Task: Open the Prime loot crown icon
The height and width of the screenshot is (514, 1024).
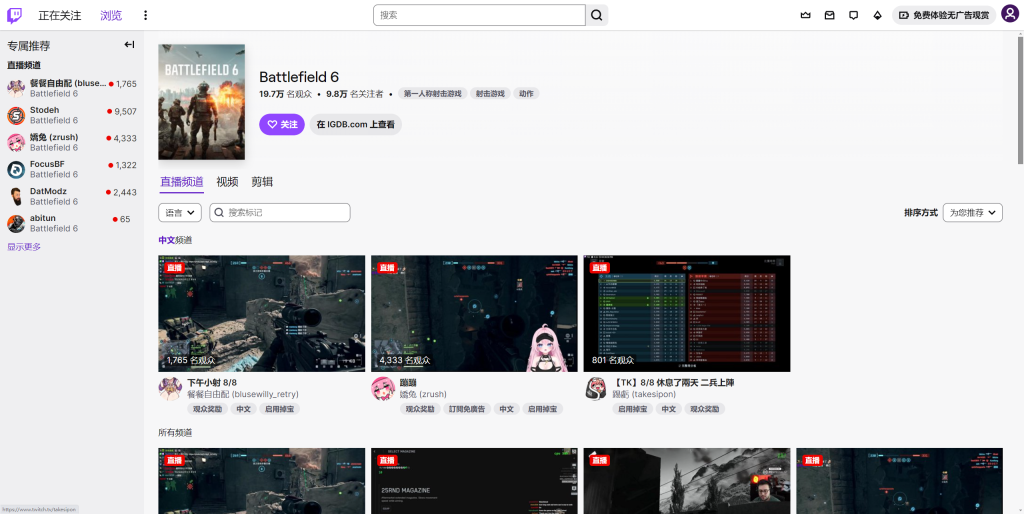Action: point(805,15)
